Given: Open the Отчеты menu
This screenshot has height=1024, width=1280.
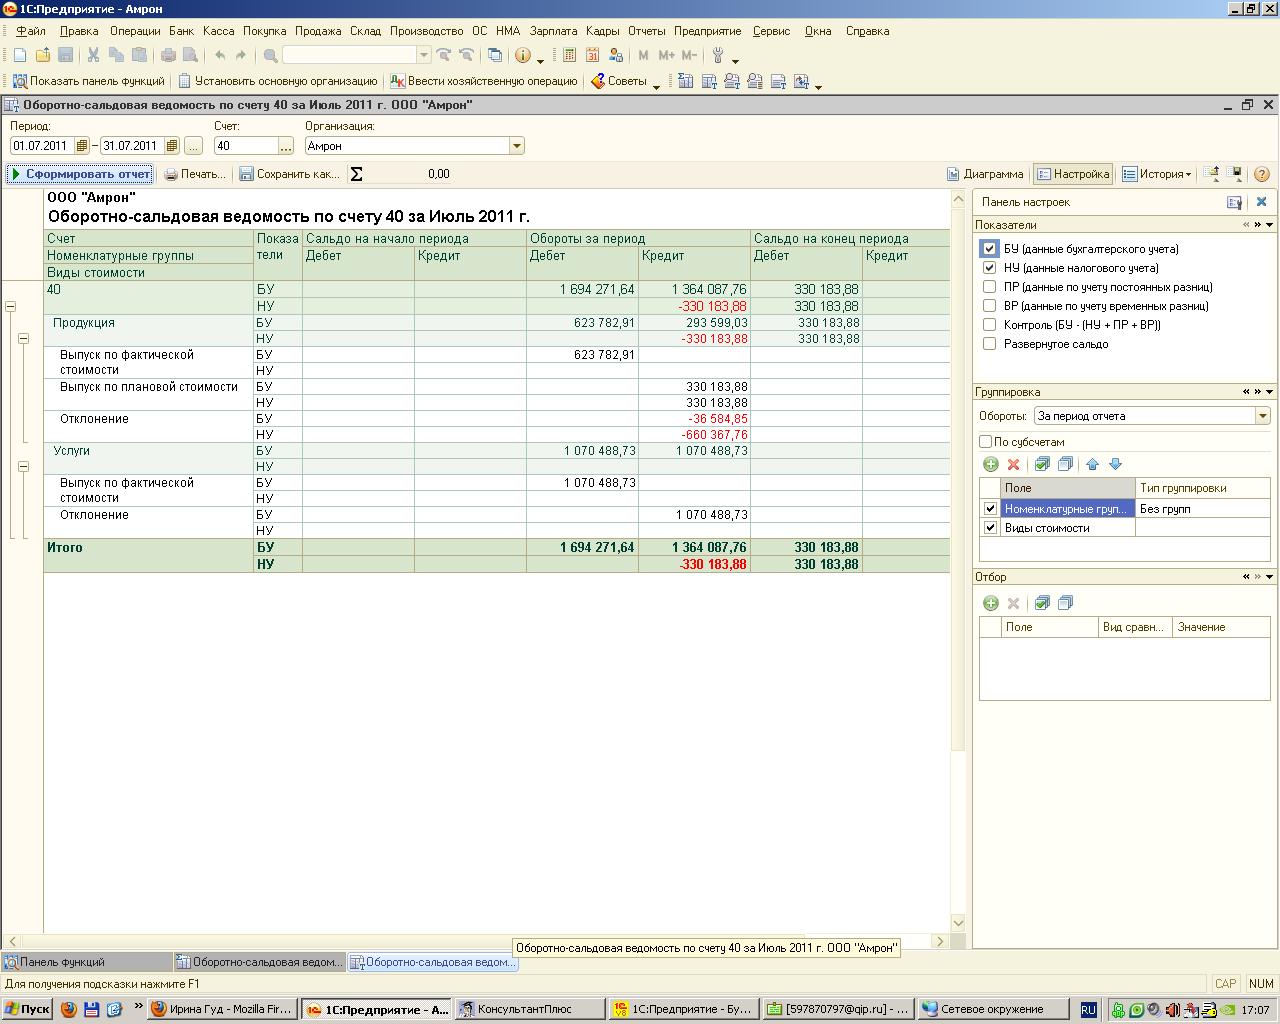Looking at the screenshot, I should 646,31.
